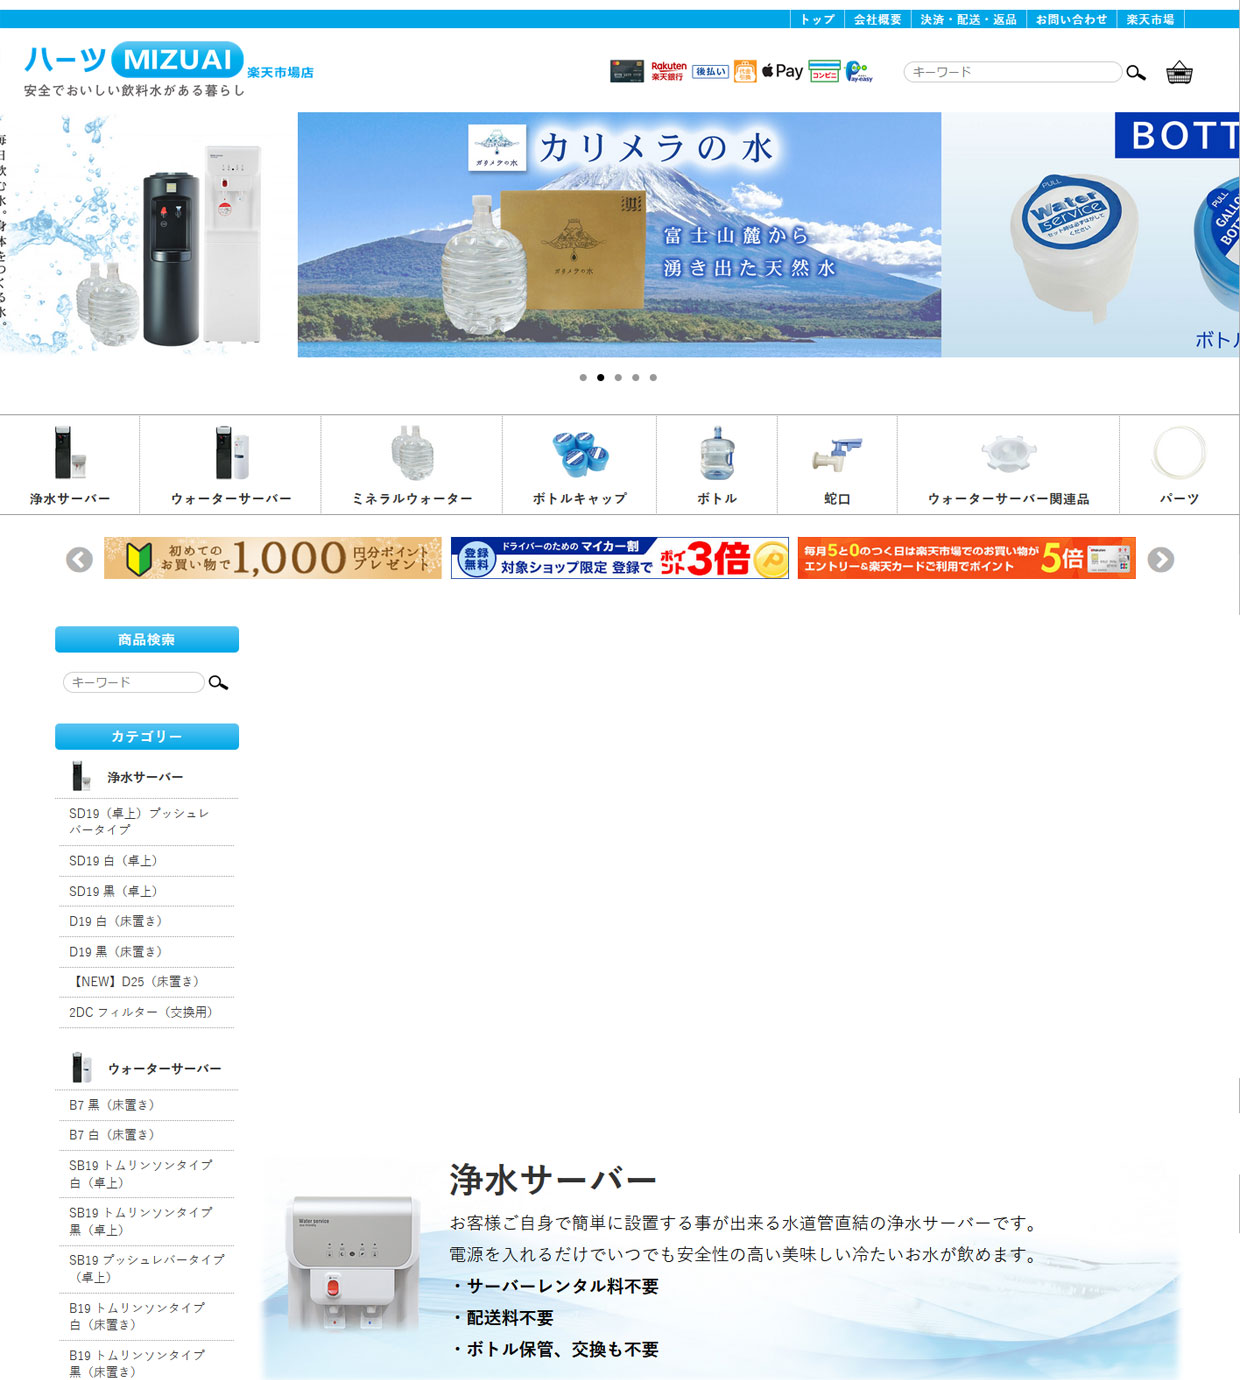Focus the sidebar キーワード search field
The image size is (1240, 1380).
[134, 682]
